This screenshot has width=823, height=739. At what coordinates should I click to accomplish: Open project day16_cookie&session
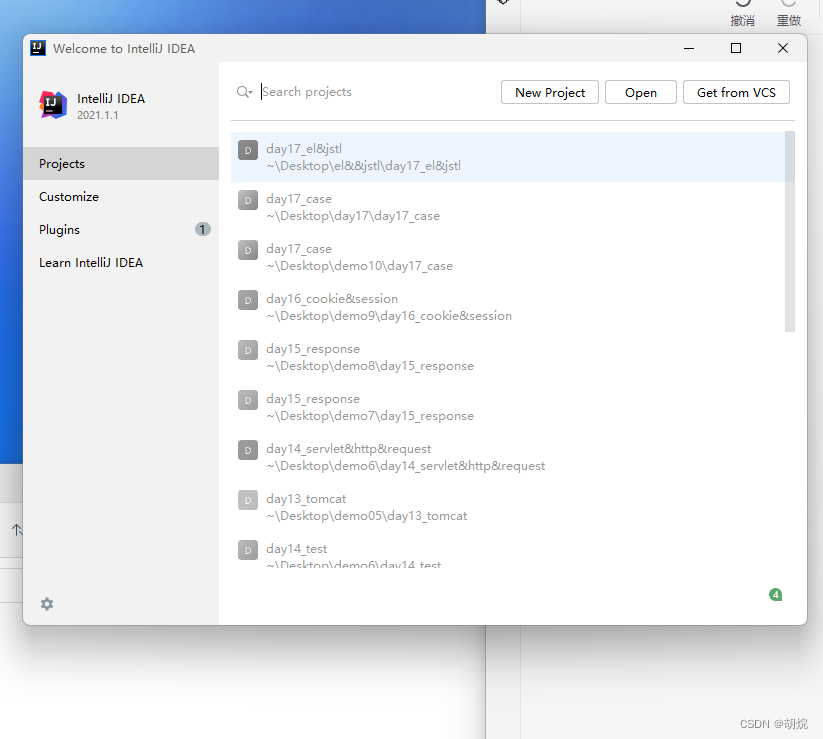pos(508,307)
